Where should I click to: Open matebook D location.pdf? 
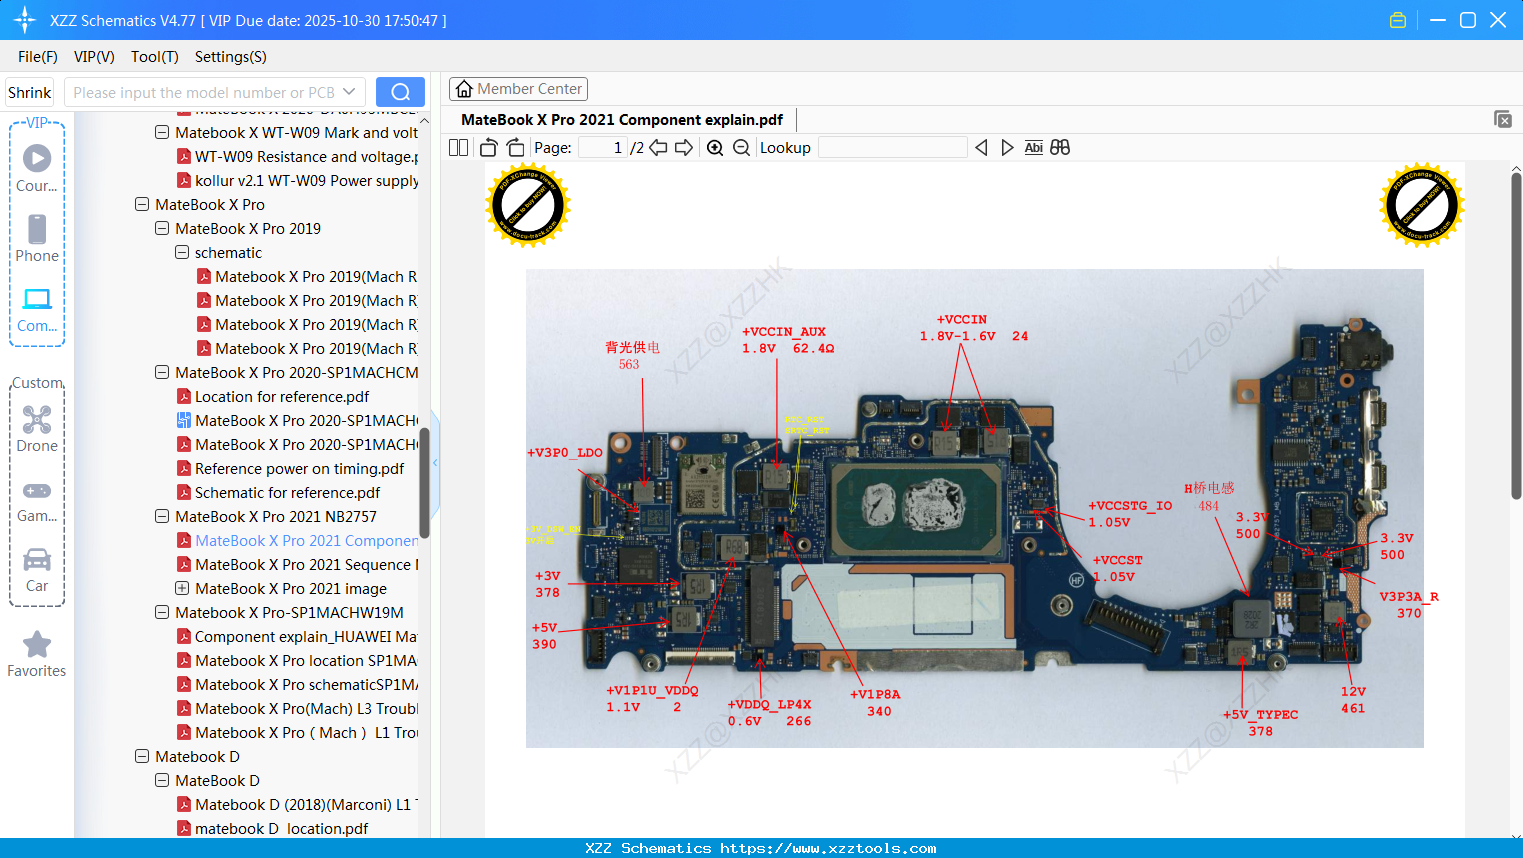(273, 828)
